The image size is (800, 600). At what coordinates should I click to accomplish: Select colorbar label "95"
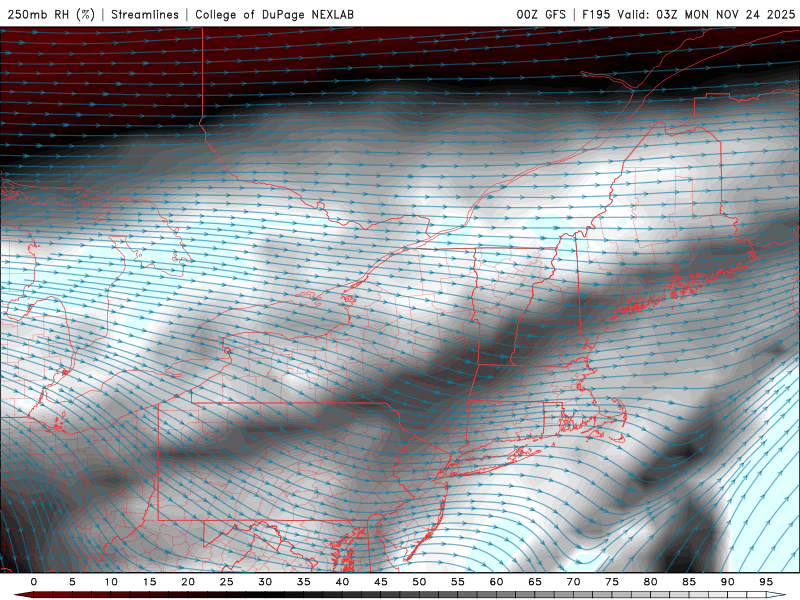tap(766, 582)
